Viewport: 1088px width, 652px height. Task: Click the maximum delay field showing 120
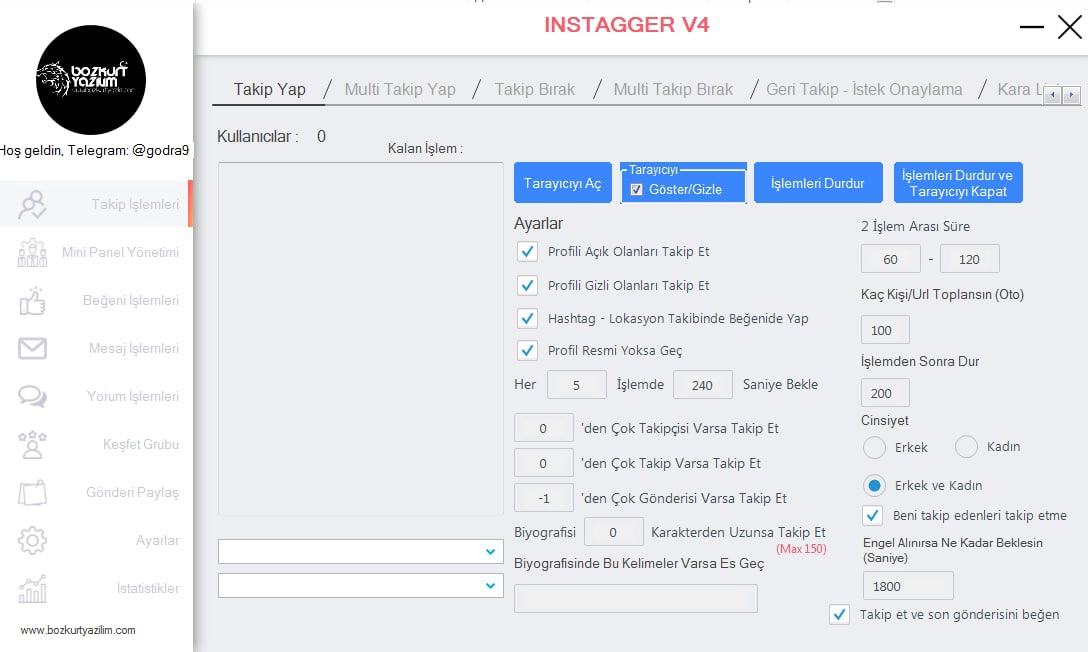pyautogui.click(x=969, y=259)
